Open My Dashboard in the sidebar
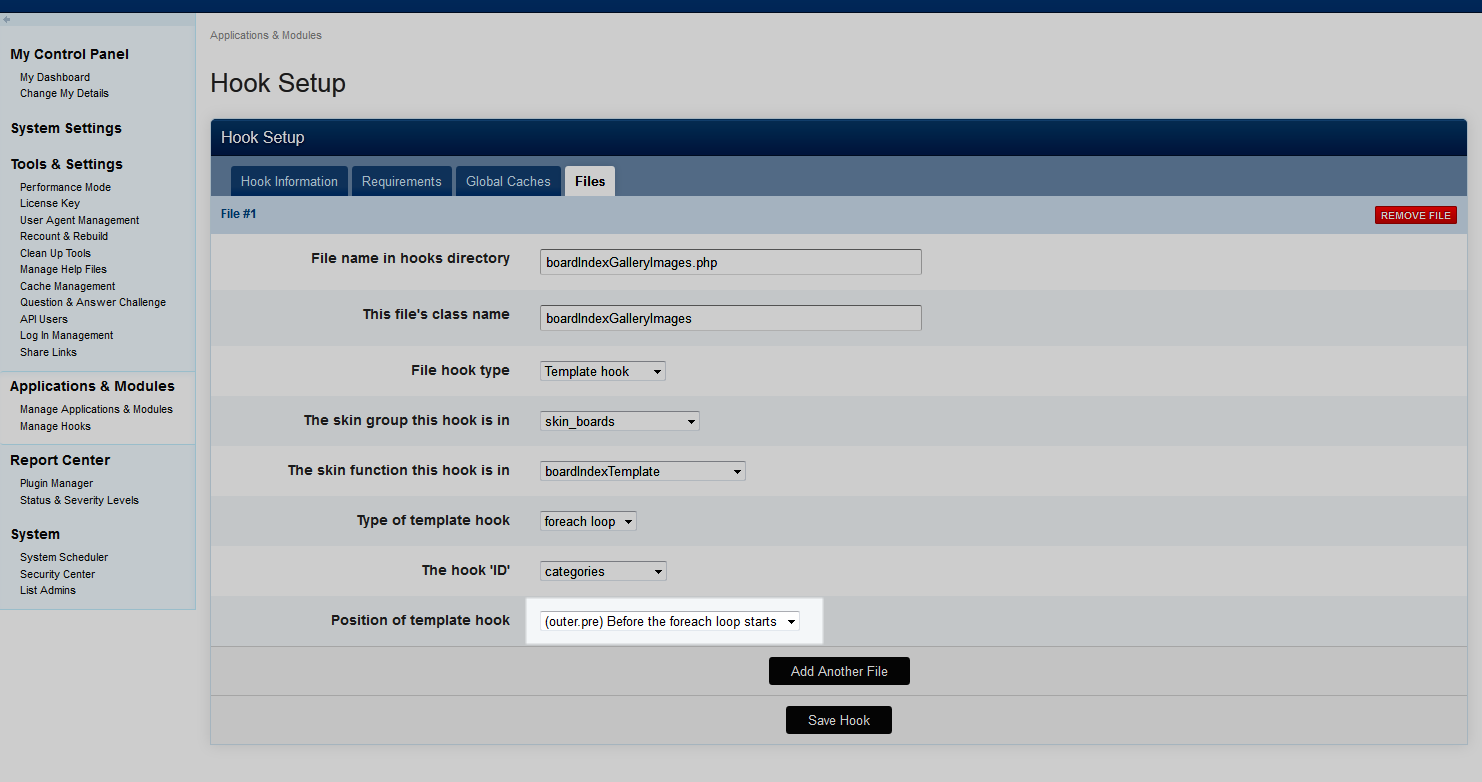 [55, 77]
